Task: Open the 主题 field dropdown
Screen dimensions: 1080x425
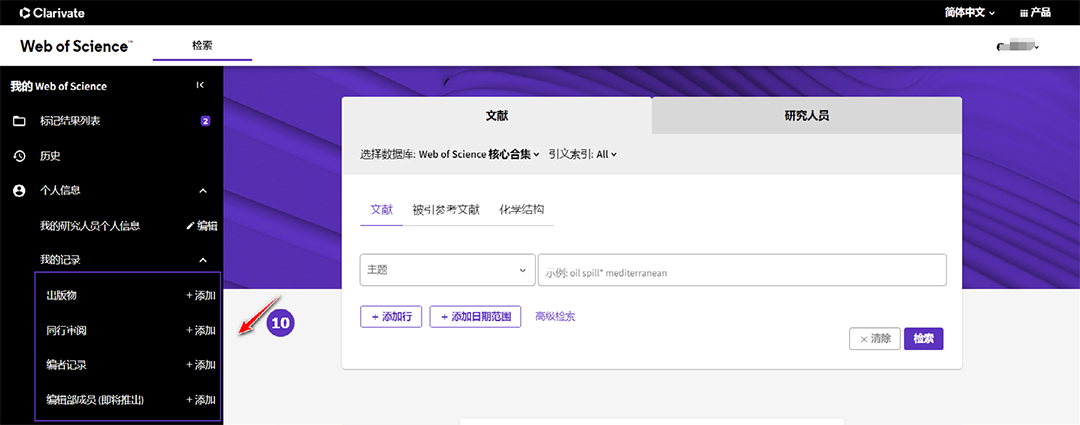Action: 448,270
